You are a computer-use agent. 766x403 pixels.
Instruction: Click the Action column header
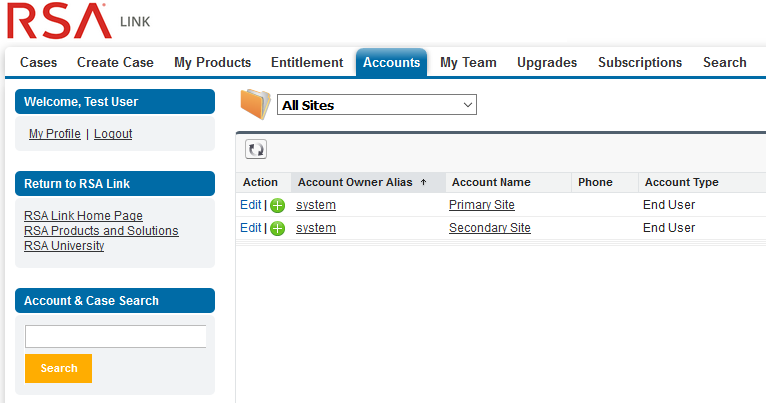(264, 182)
